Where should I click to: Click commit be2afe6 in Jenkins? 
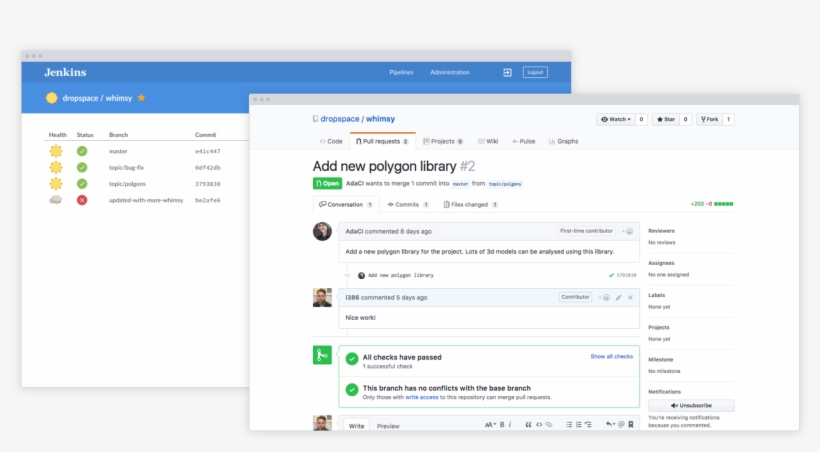[208, 200]
